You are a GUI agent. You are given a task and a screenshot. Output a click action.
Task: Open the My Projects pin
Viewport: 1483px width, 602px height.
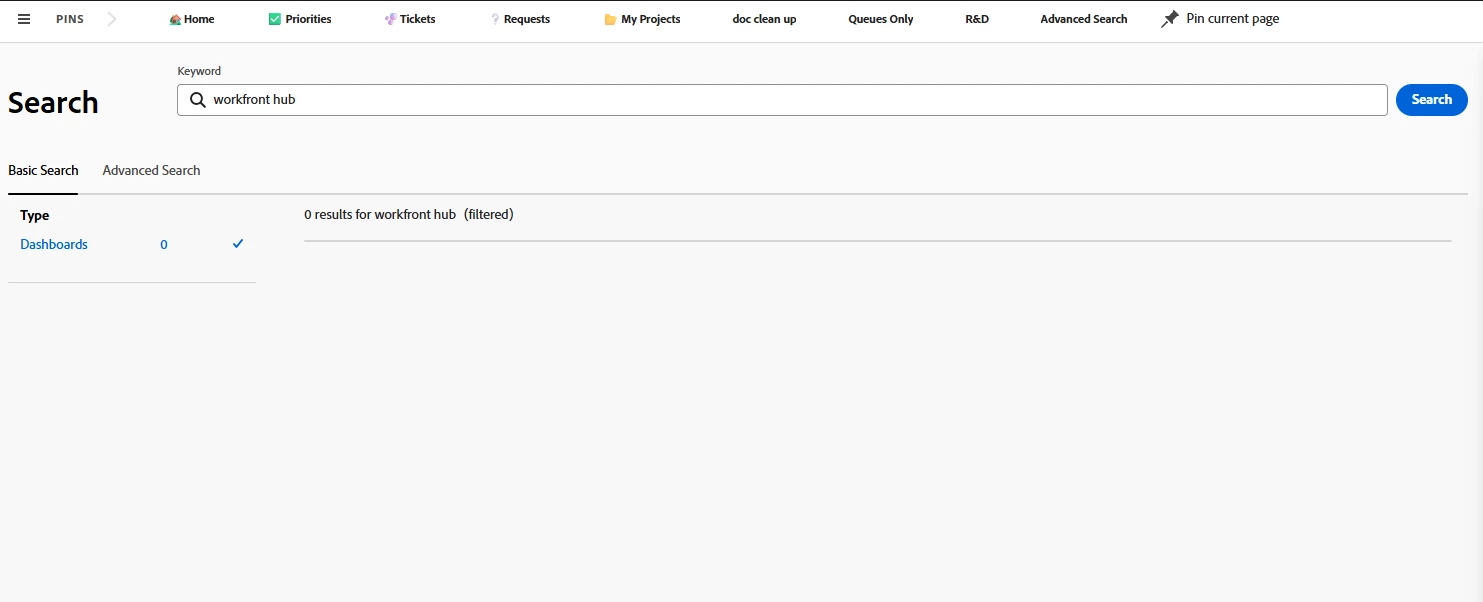pos(642,19)
